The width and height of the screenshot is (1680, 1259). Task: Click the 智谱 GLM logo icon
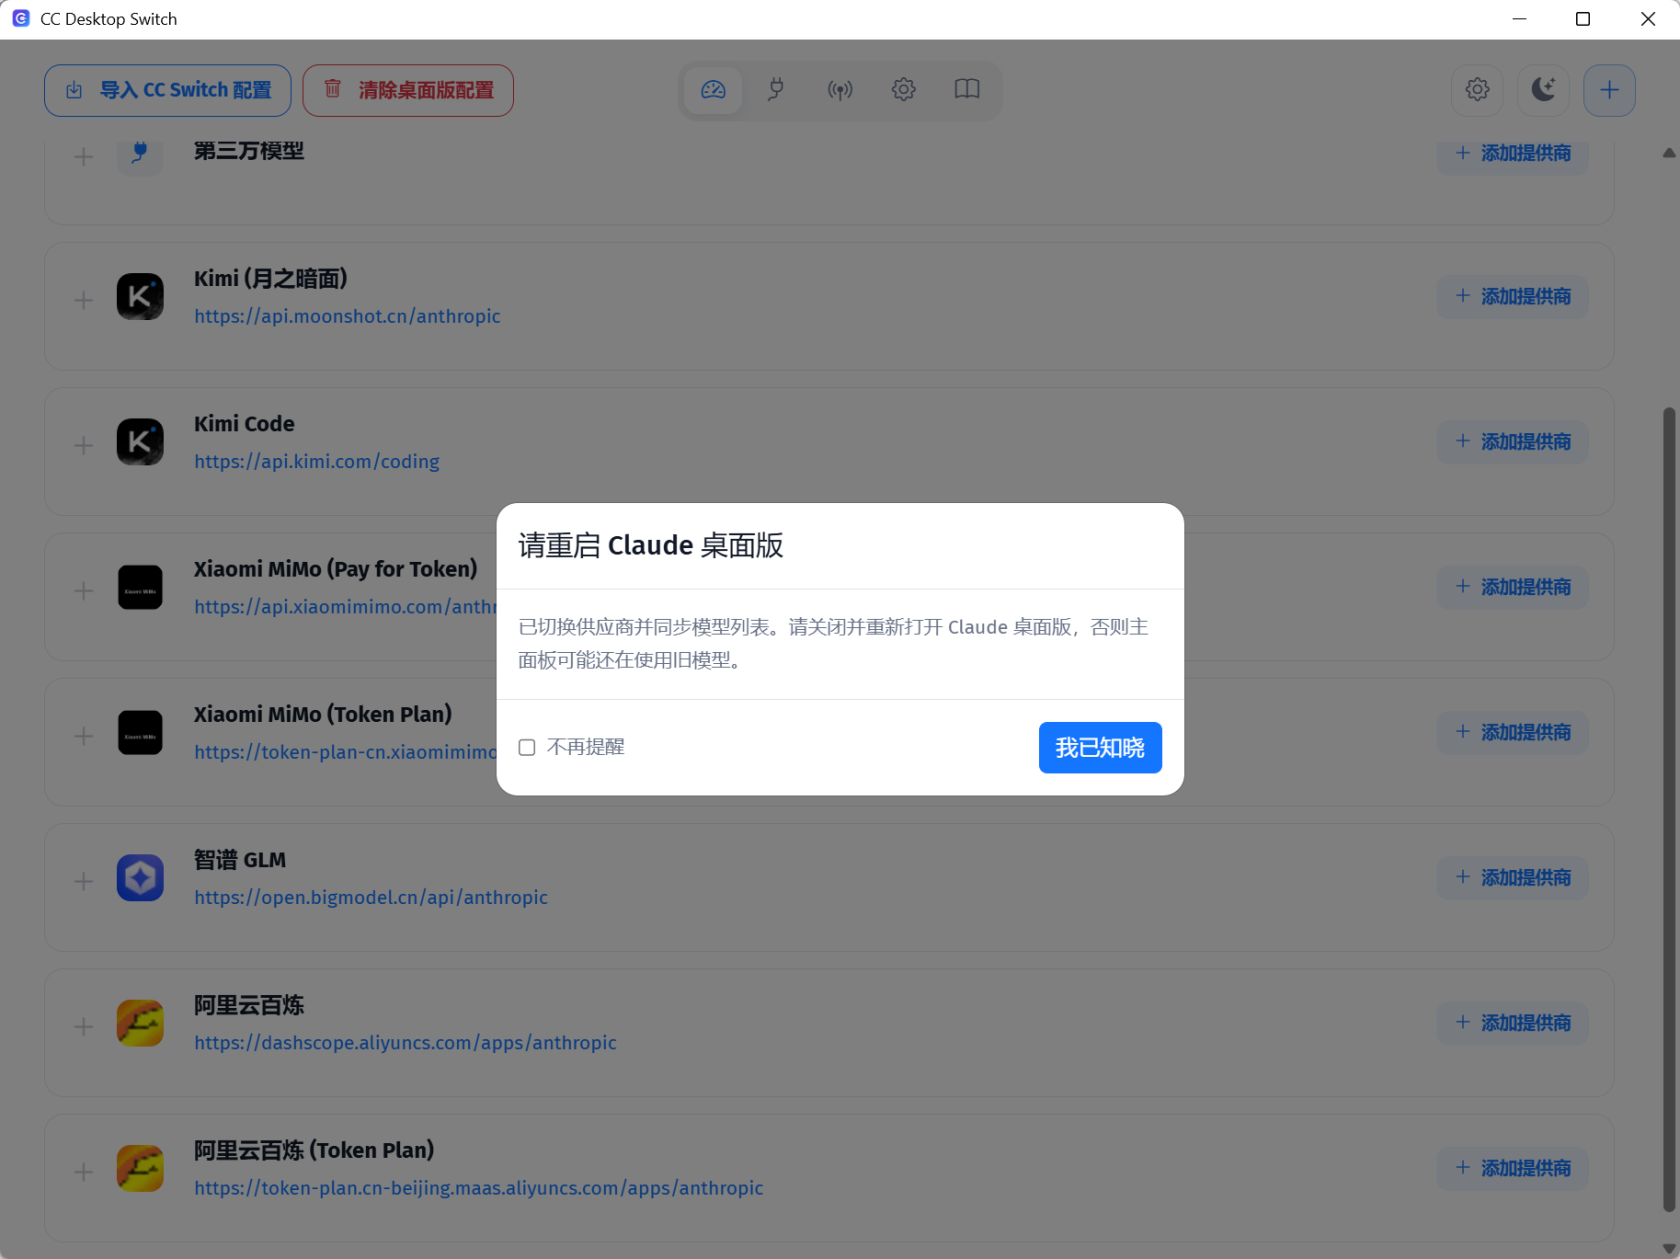140,878
